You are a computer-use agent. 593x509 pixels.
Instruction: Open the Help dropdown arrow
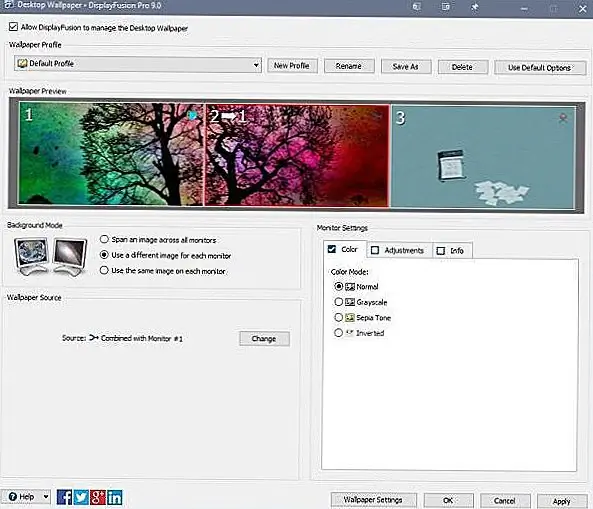point(46,496)
